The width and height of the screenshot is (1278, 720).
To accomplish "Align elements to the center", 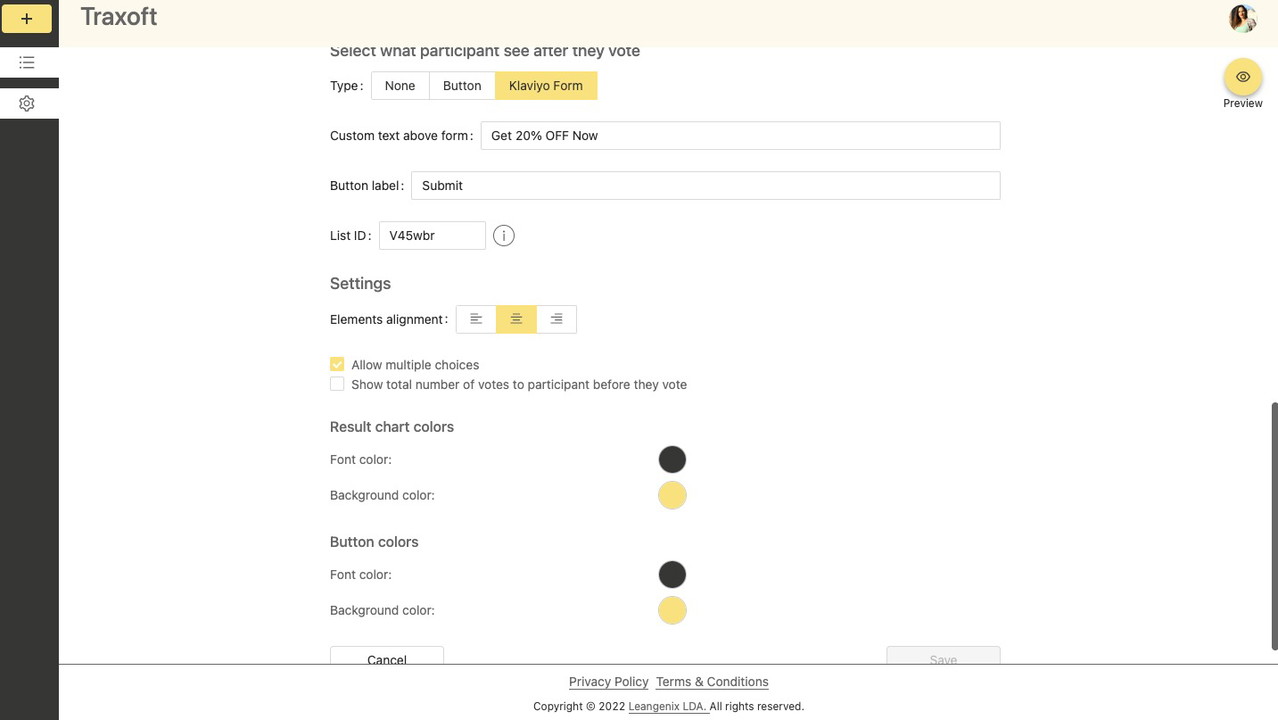I will pos(516,319).
